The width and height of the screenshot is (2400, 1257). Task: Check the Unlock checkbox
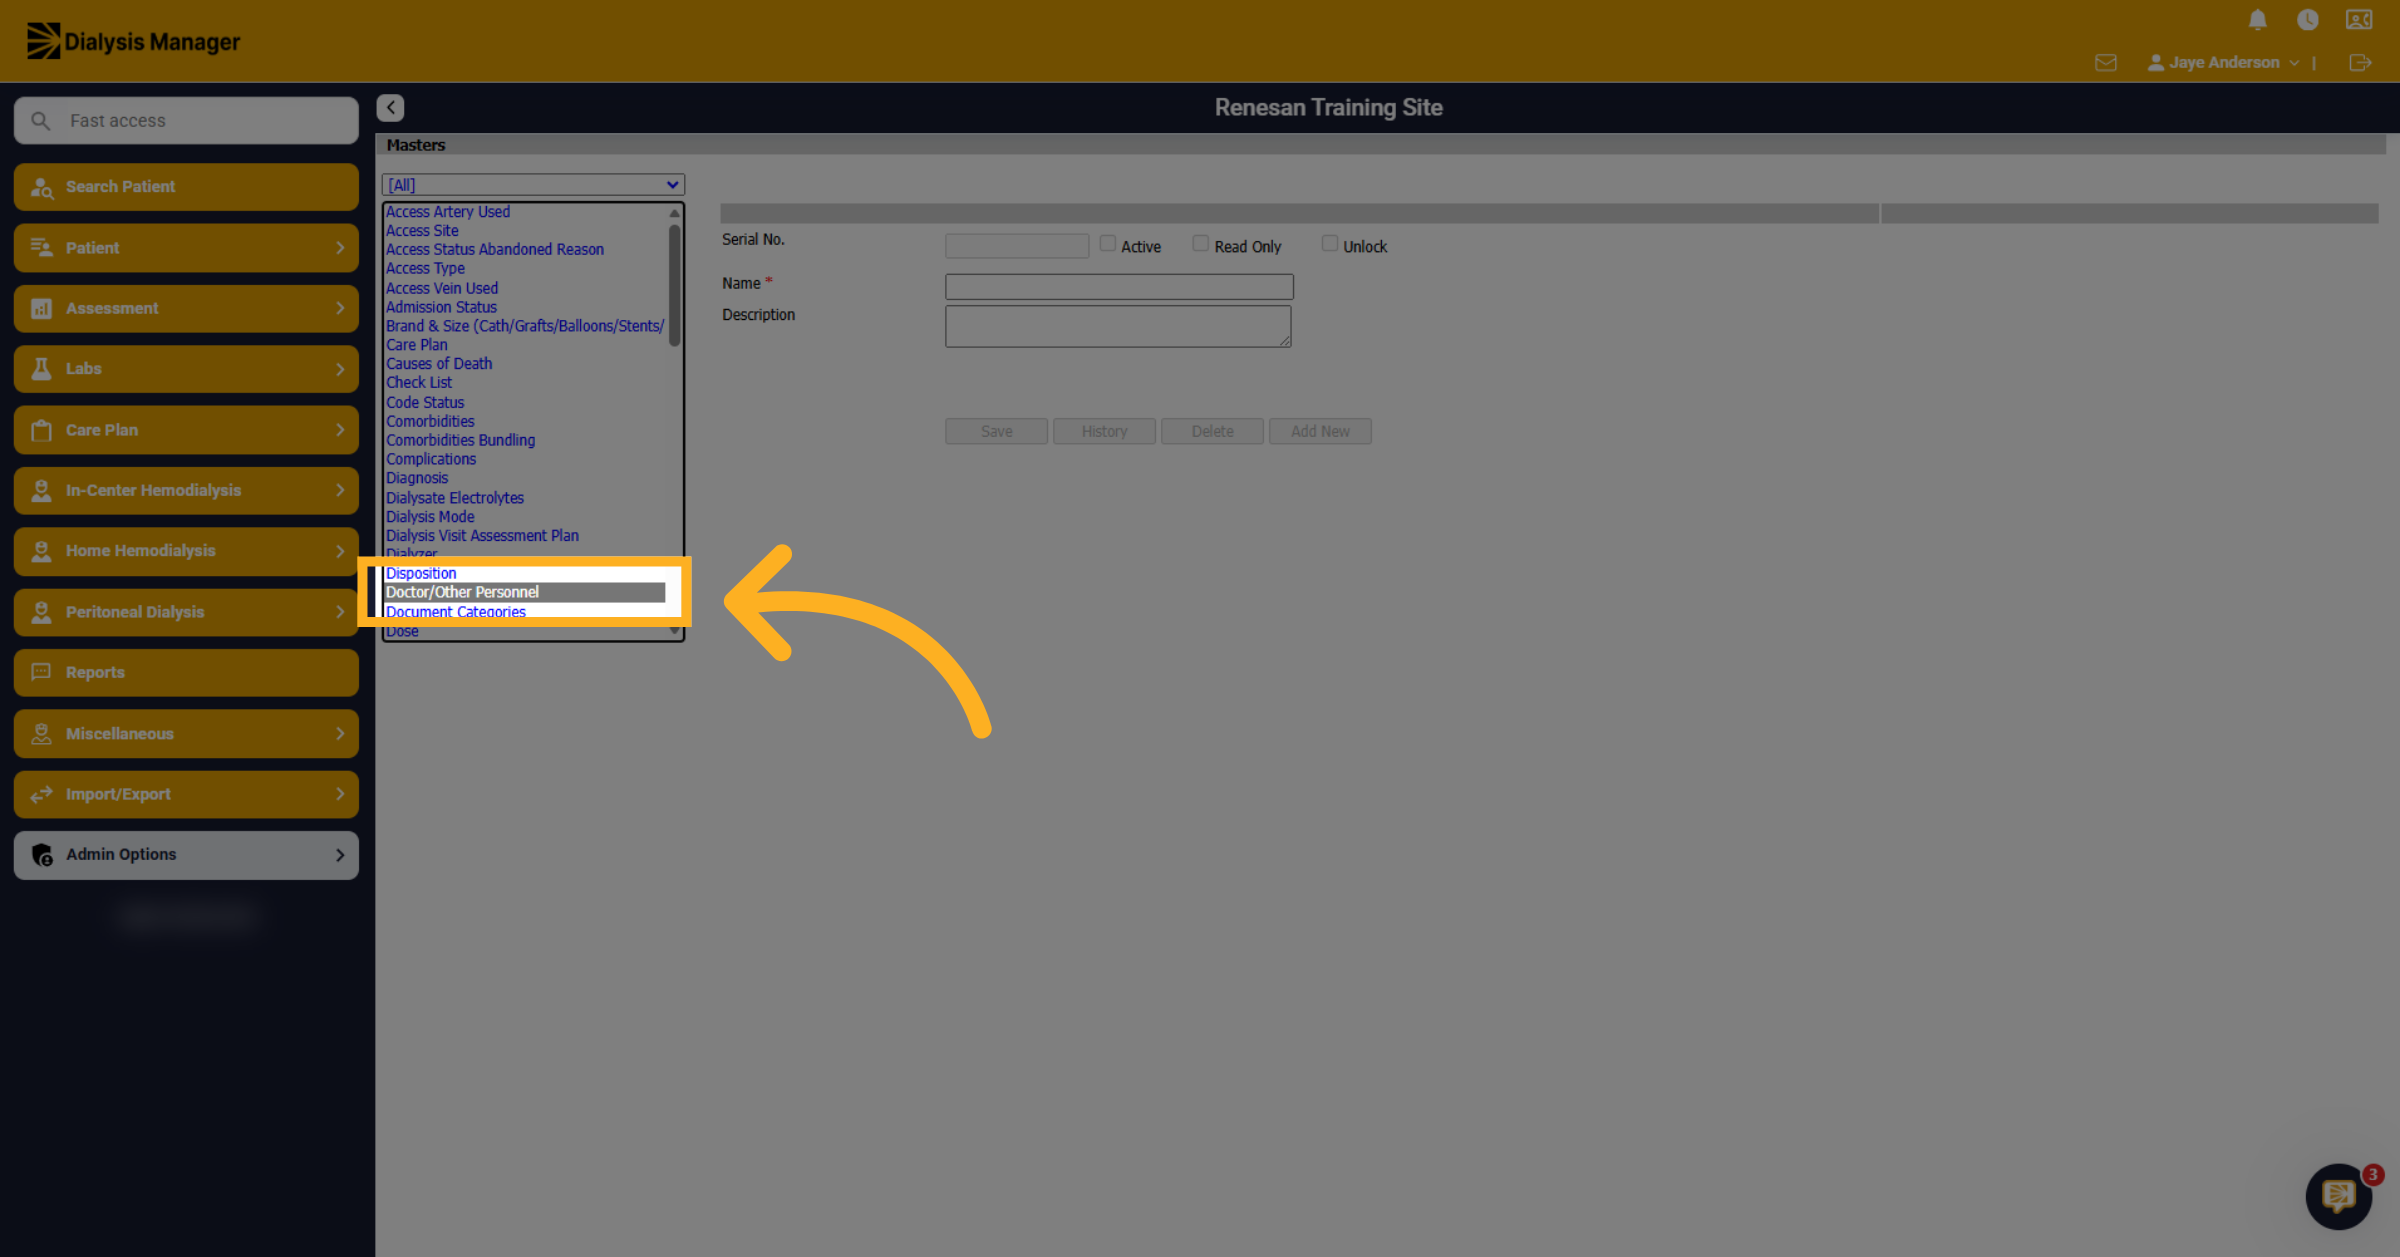(1330, 244)
